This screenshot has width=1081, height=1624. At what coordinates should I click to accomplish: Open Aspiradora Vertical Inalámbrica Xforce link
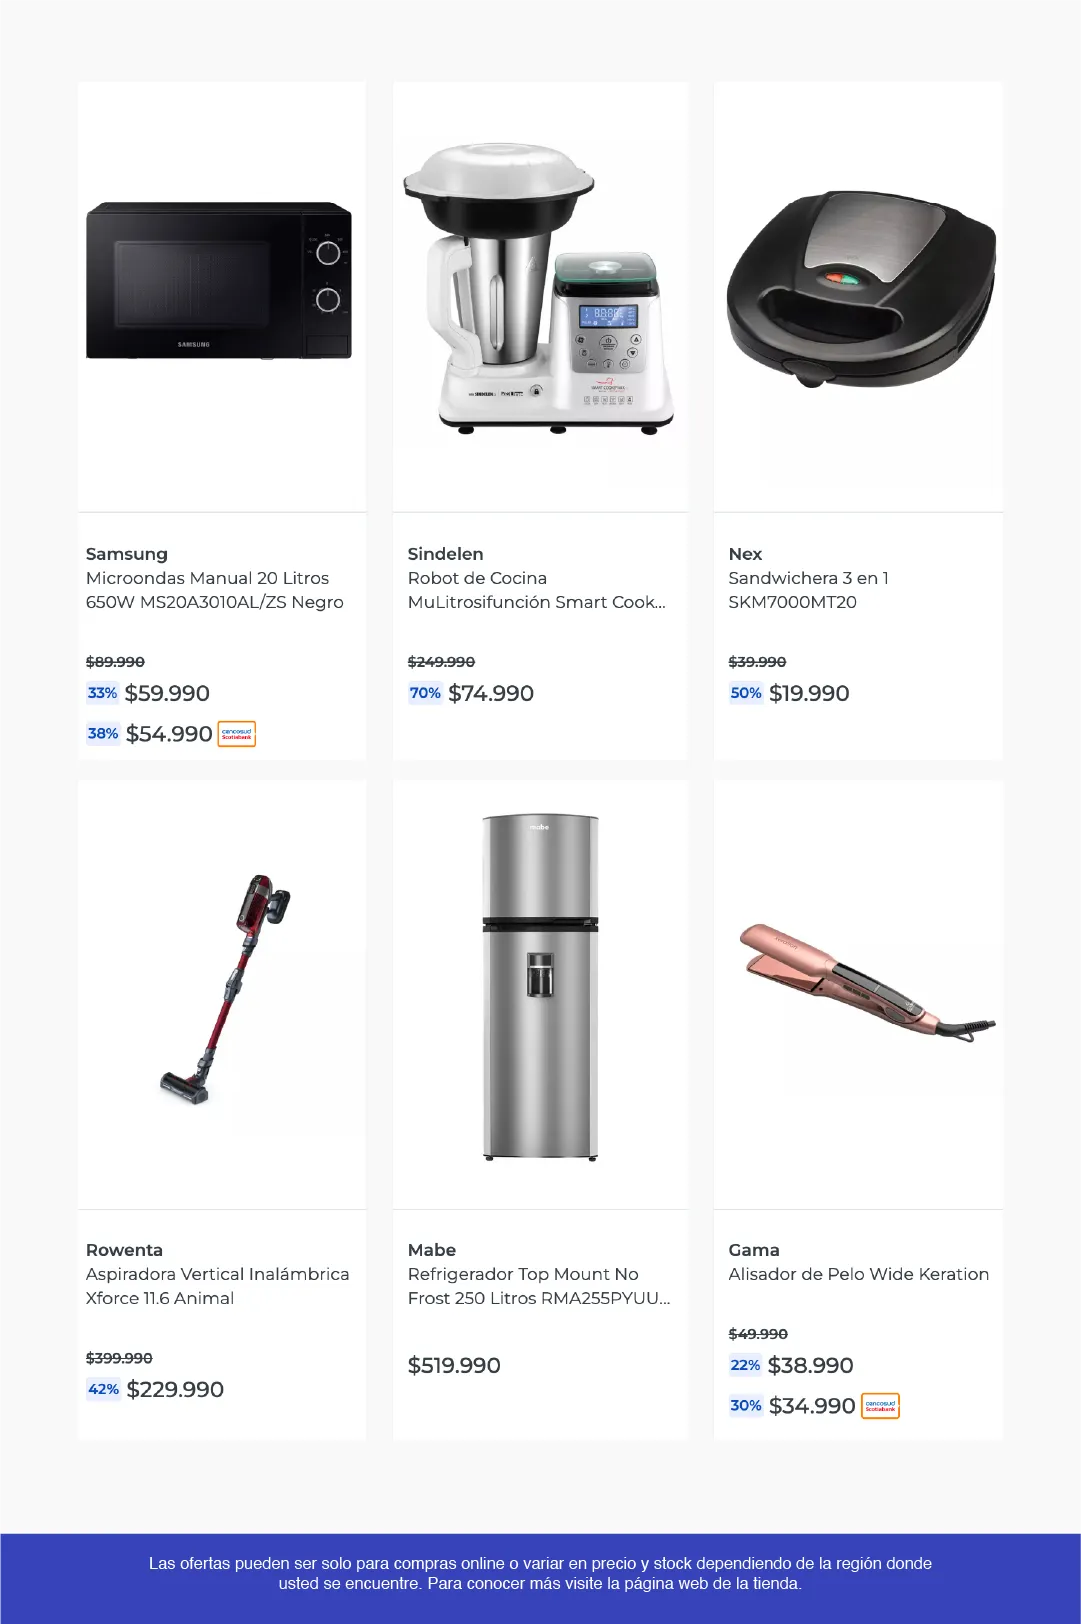218,1286
